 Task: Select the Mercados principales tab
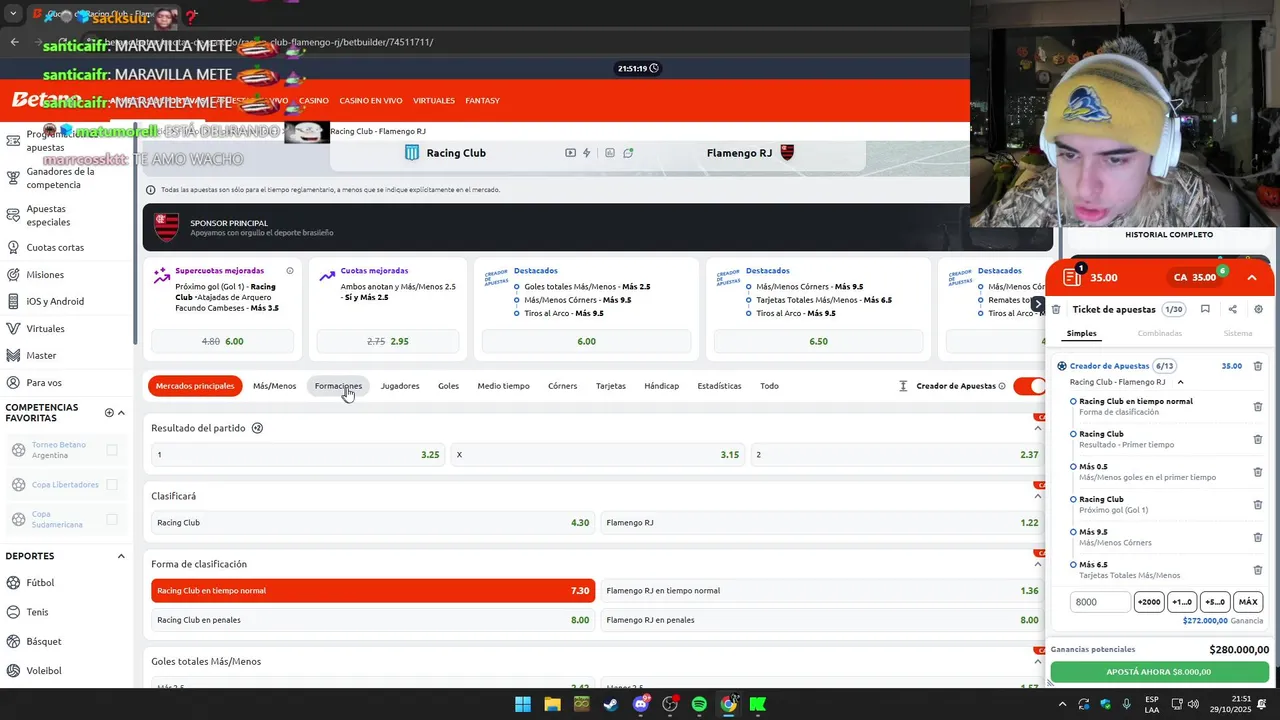point(195,386)
